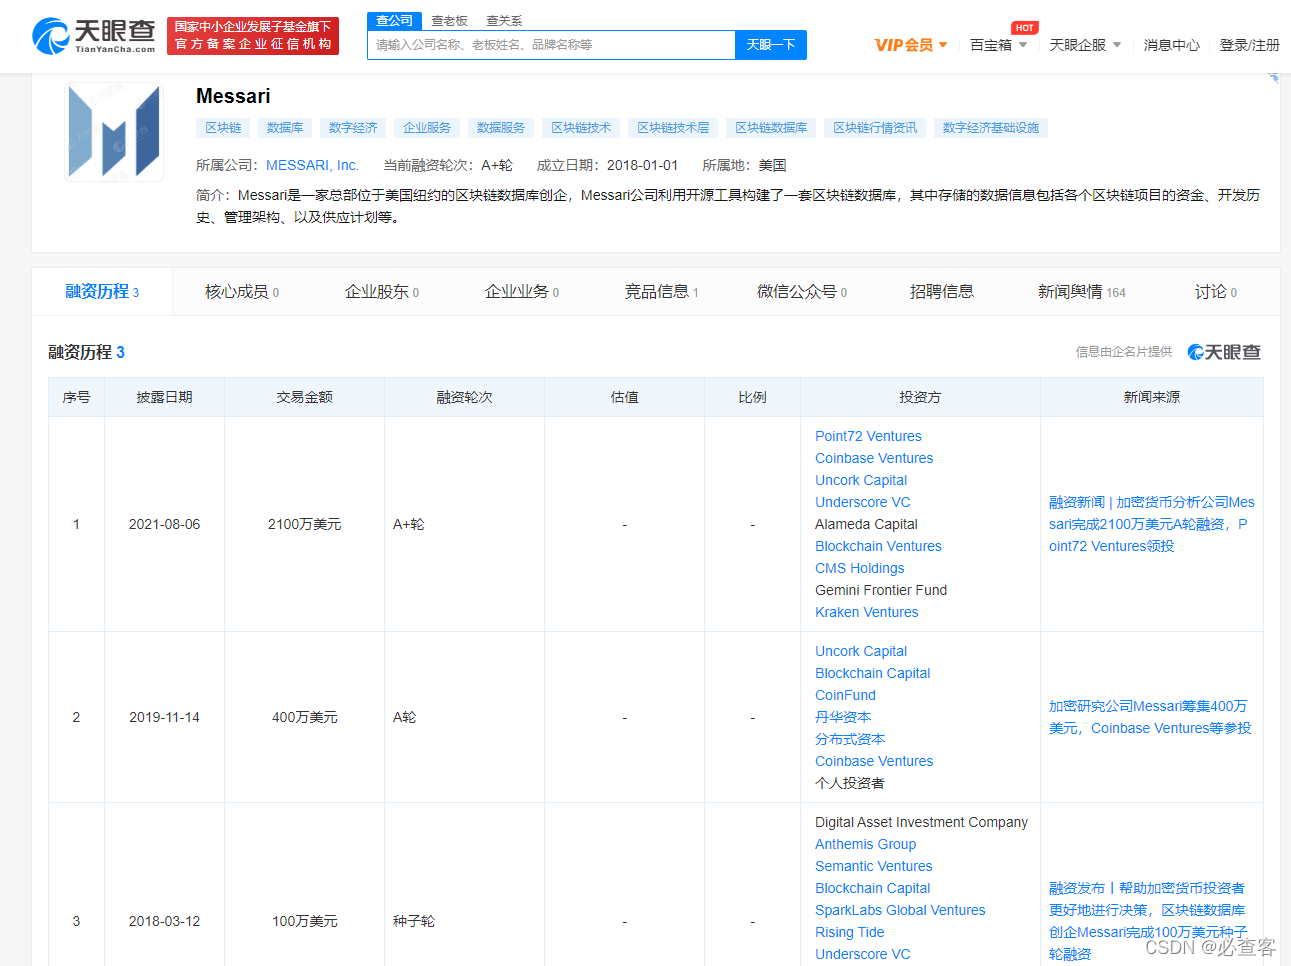Open Coinbase Ventures in the A+轮 row
The image size is (1291, 966).
(874, 458)
